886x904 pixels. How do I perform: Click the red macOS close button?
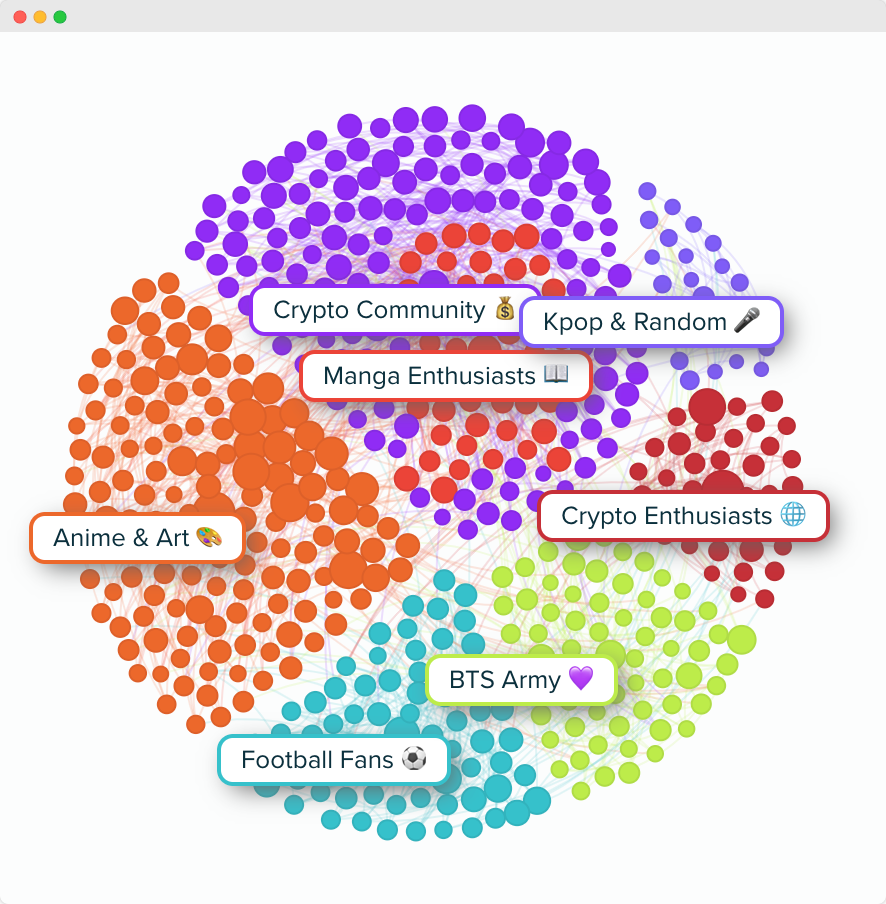(x=20, y=17)
